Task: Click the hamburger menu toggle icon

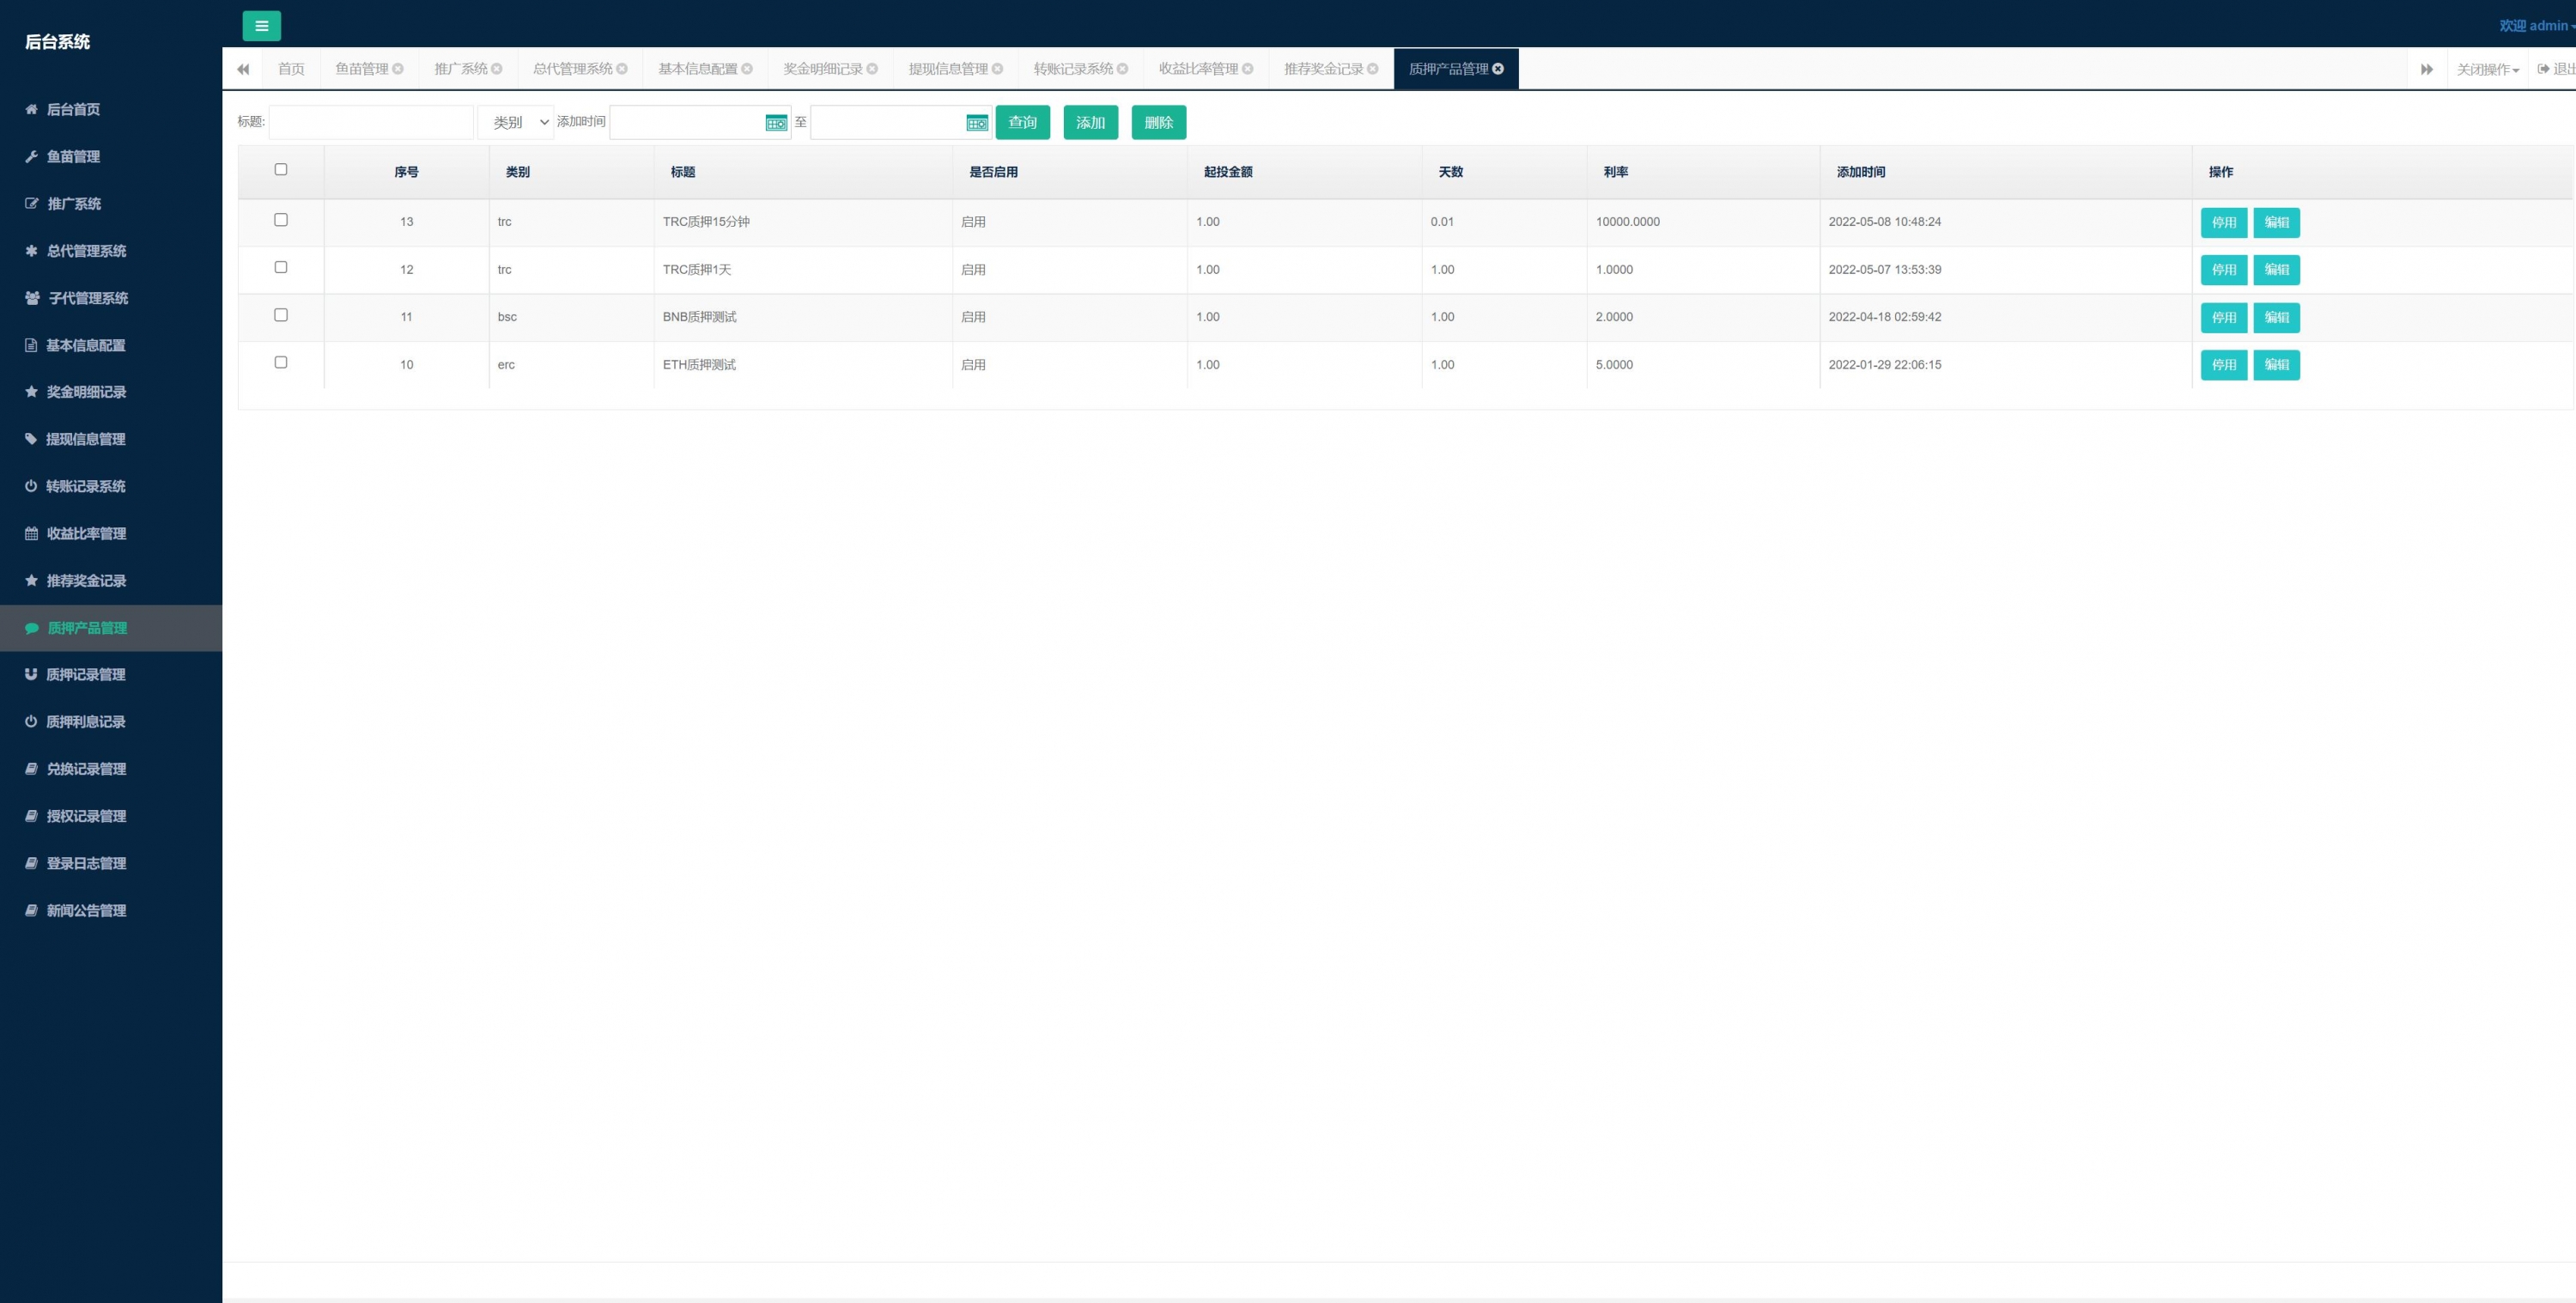Action: click(261, 26)
